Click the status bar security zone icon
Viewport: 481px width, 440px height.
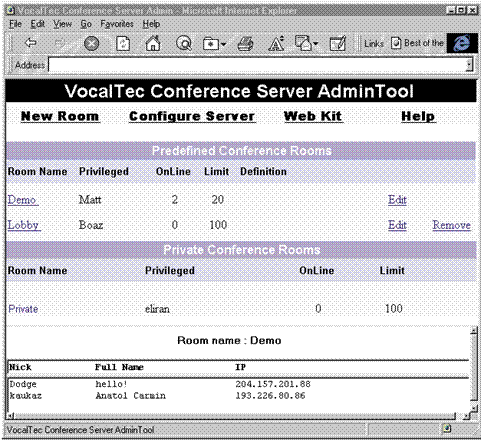pos(447,428)
